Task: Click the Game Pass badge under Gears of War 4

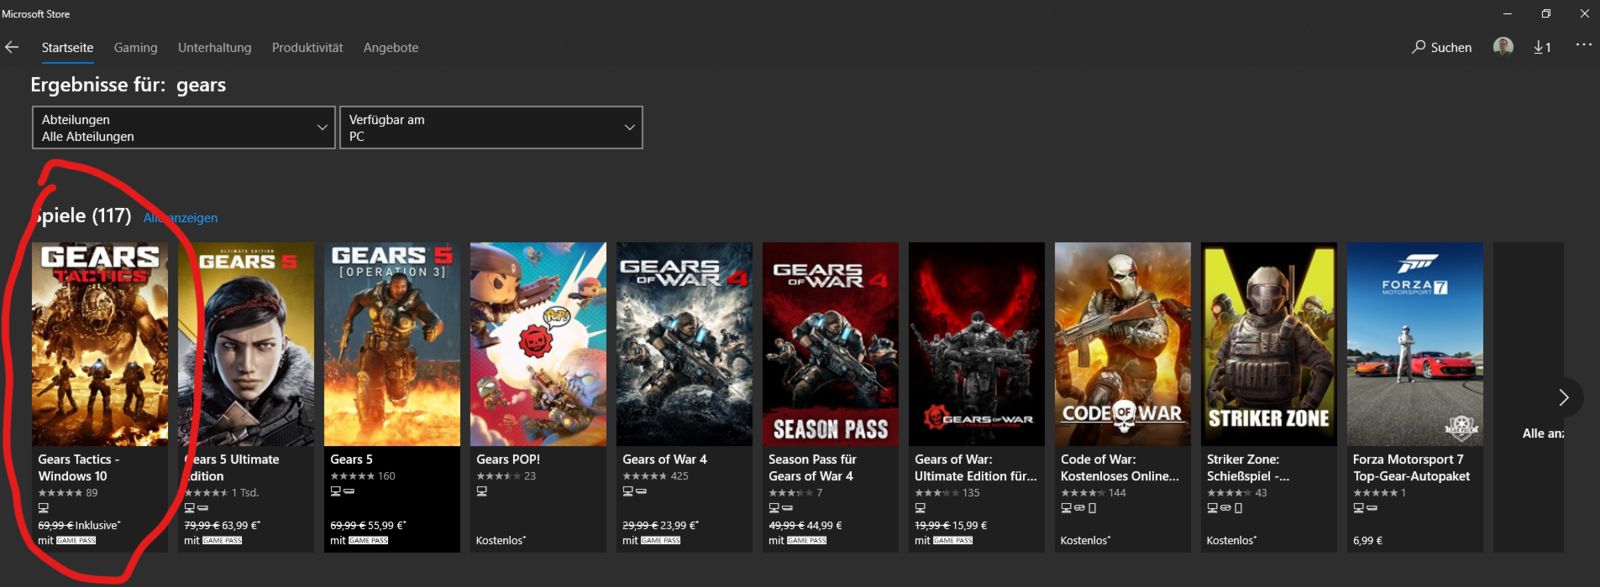Action: [660, 541]
